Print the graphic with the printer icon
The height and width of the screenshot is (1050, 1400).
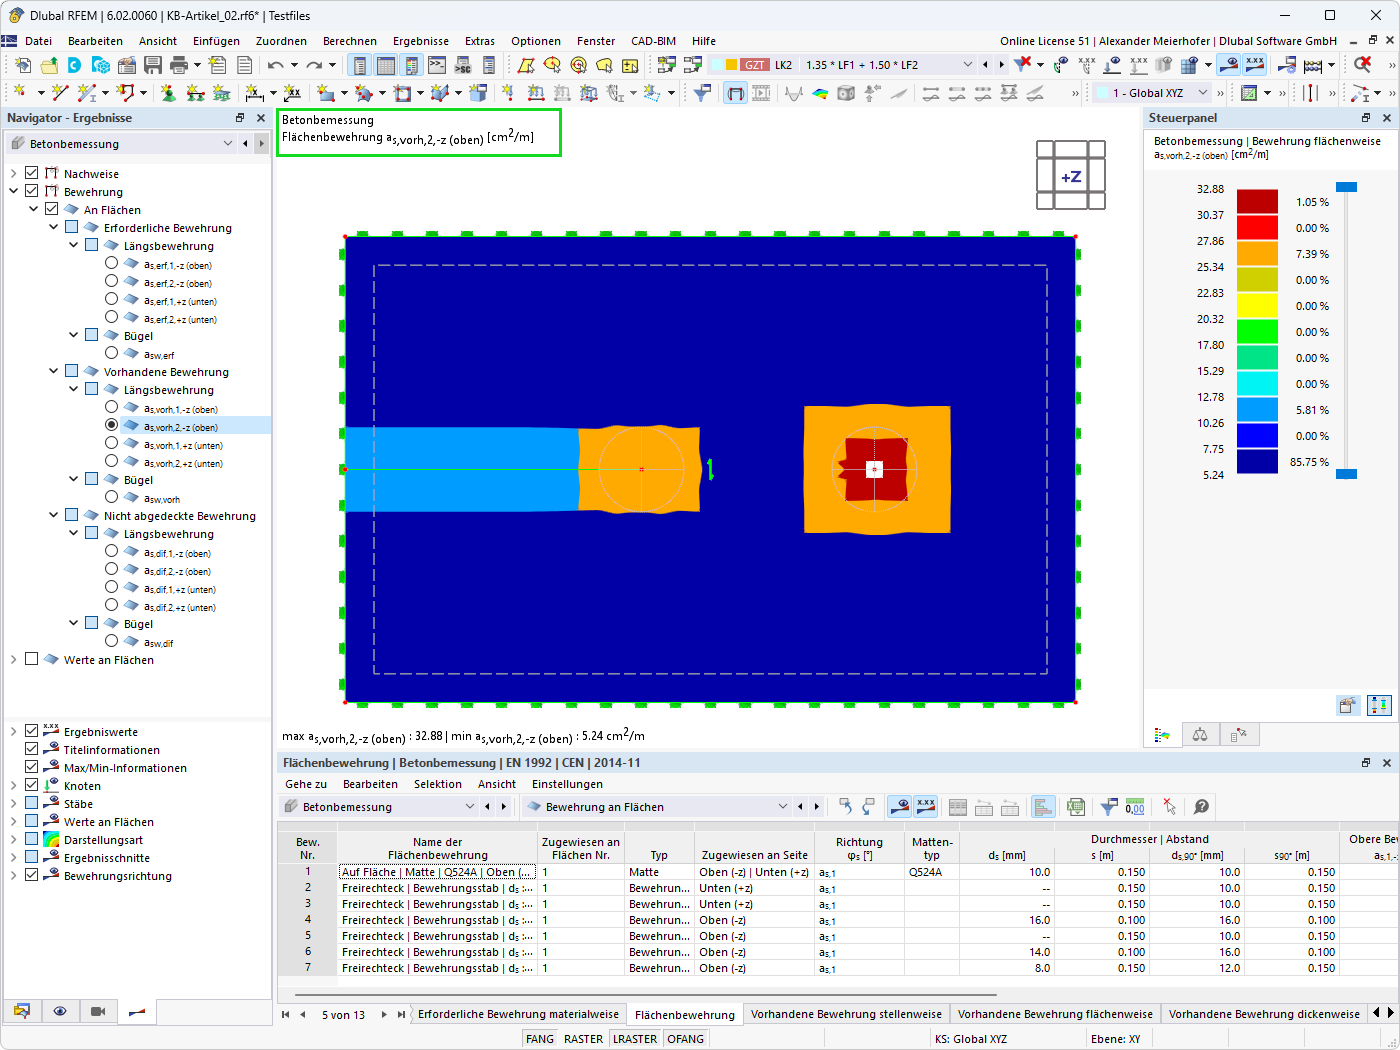[x=179, y=65]
